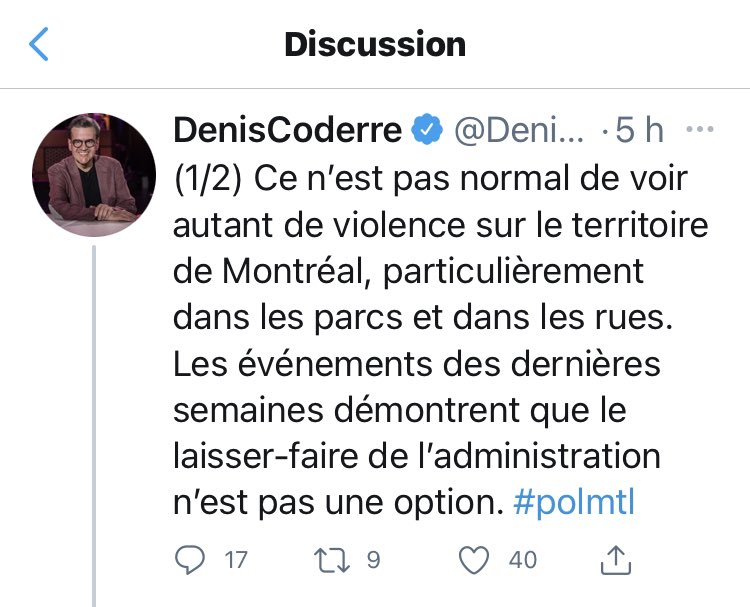This screenshot has height=607, width=750.
Task: Open Denis Coderre's profile picture
Action: tap(94, 175)
